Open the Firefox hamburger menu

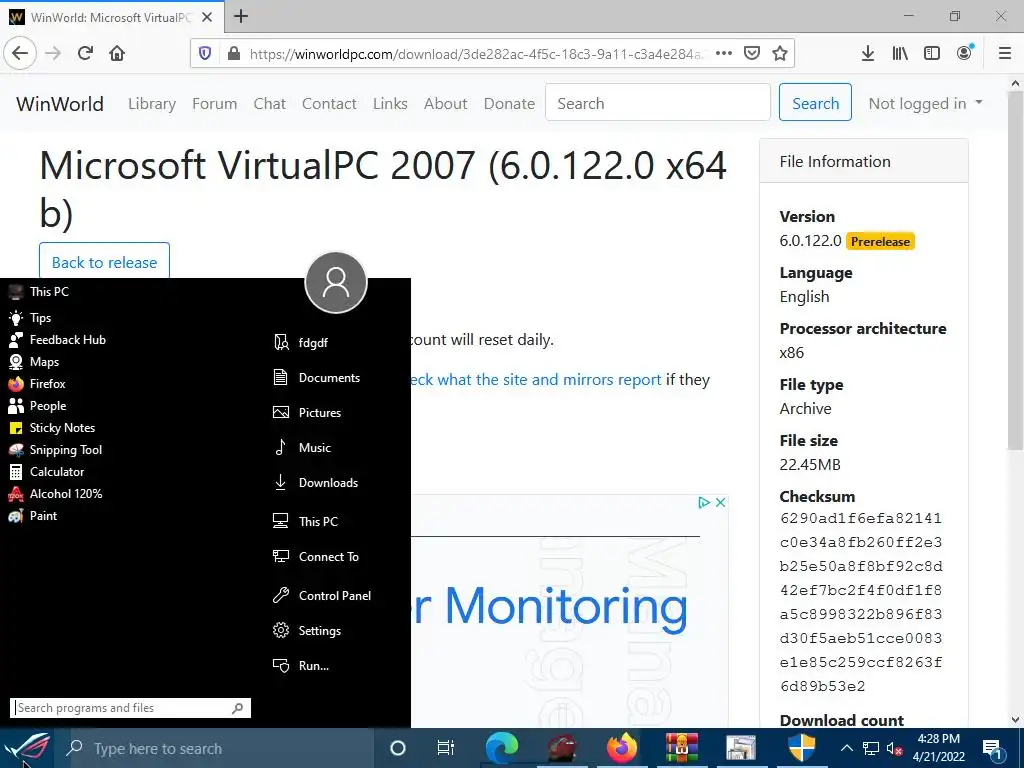(x=1005, y=54)
